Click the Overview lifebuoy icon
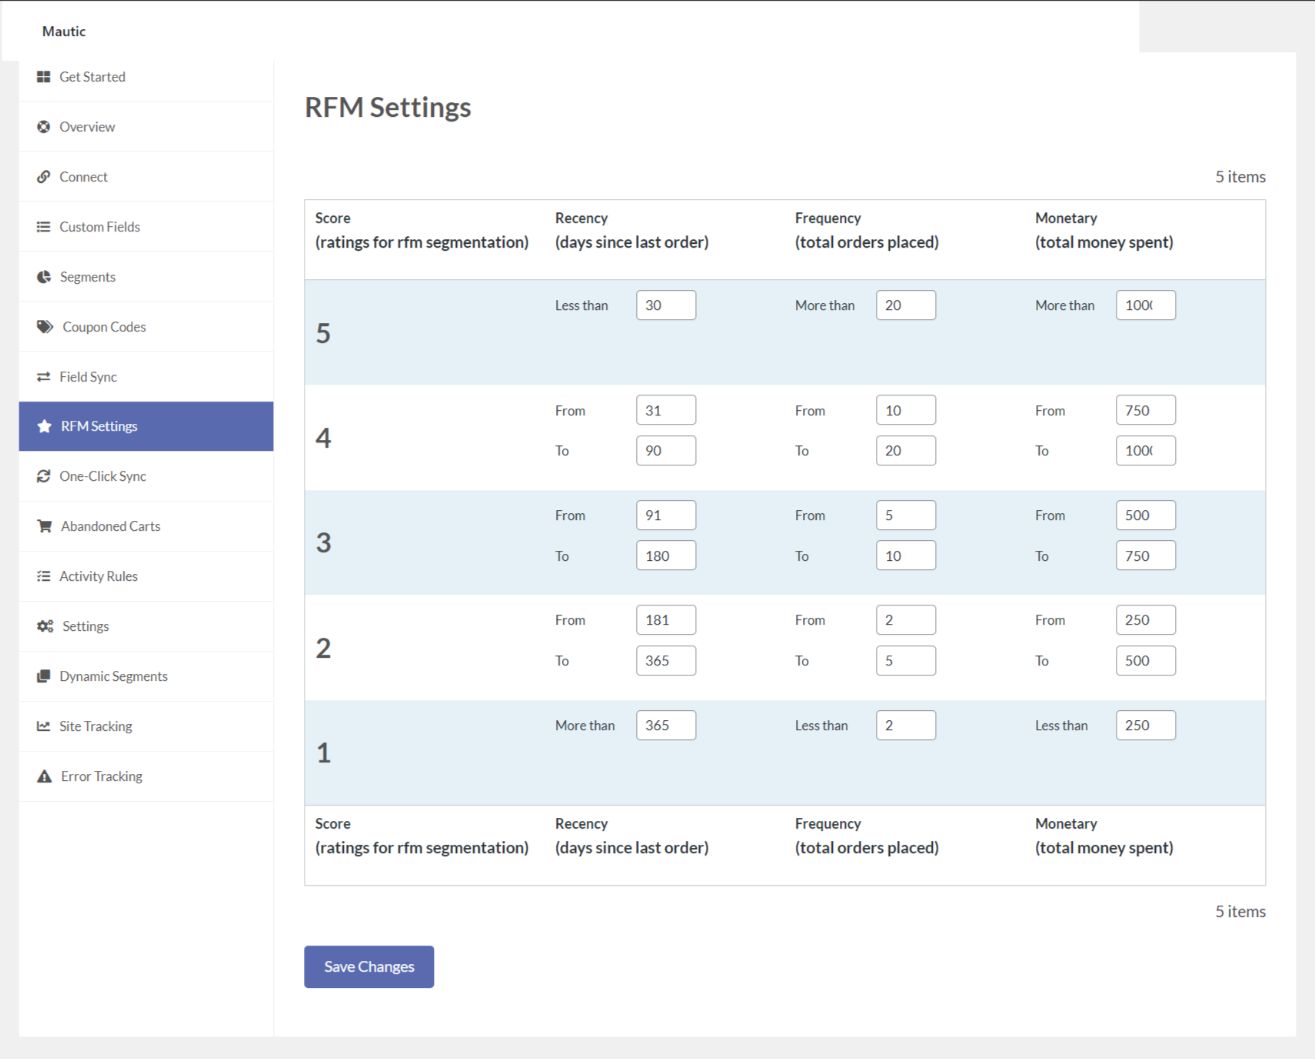This screenshot has height=1059, width=1315. click(43, 127)
